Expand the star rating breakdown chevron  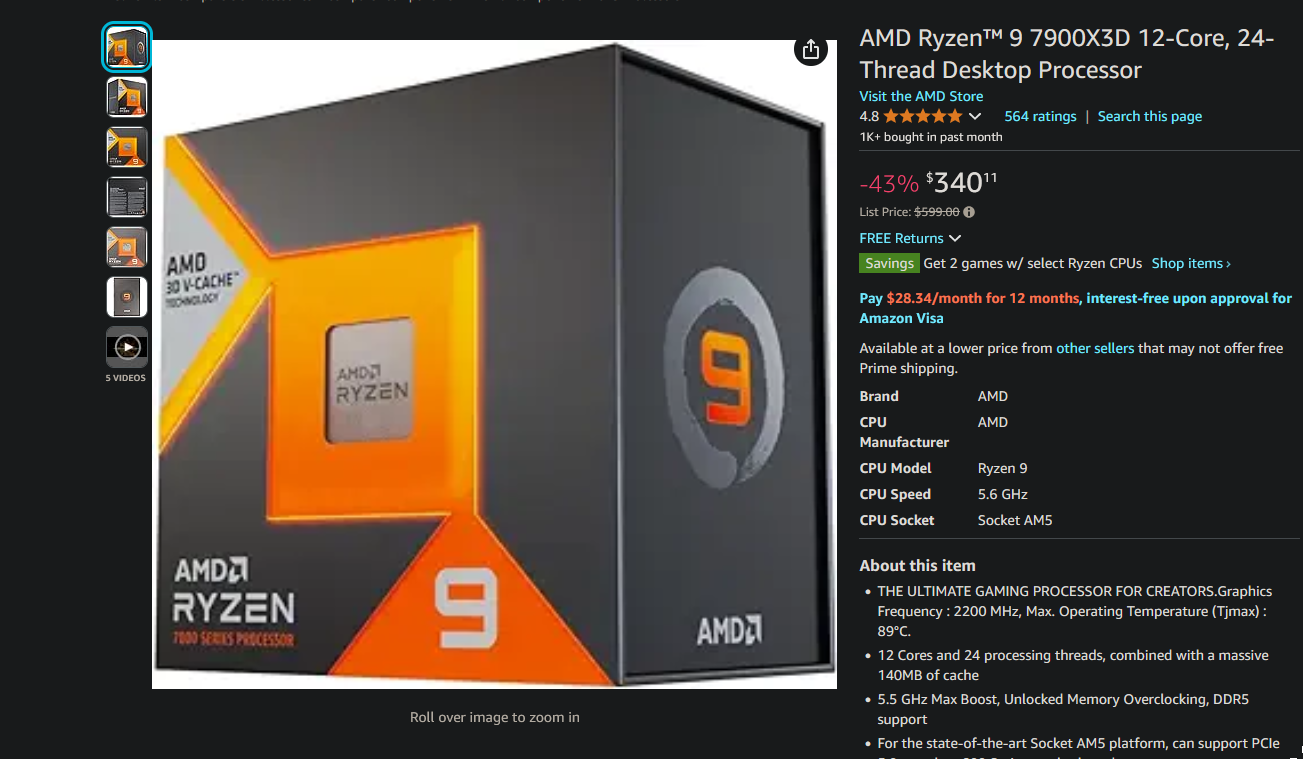(x=975, y=117)
